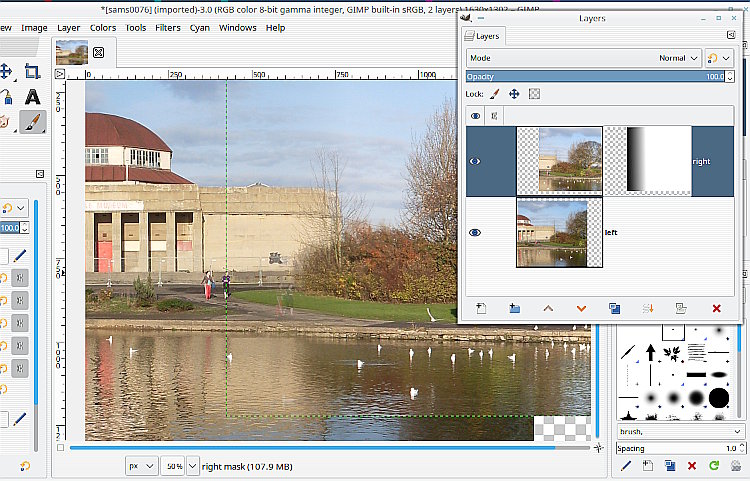Image resolution: width=750 pixels, height=481 pixels.
Task: Toggle lock pixels paintbrush icon
Action: coord(494,94)
